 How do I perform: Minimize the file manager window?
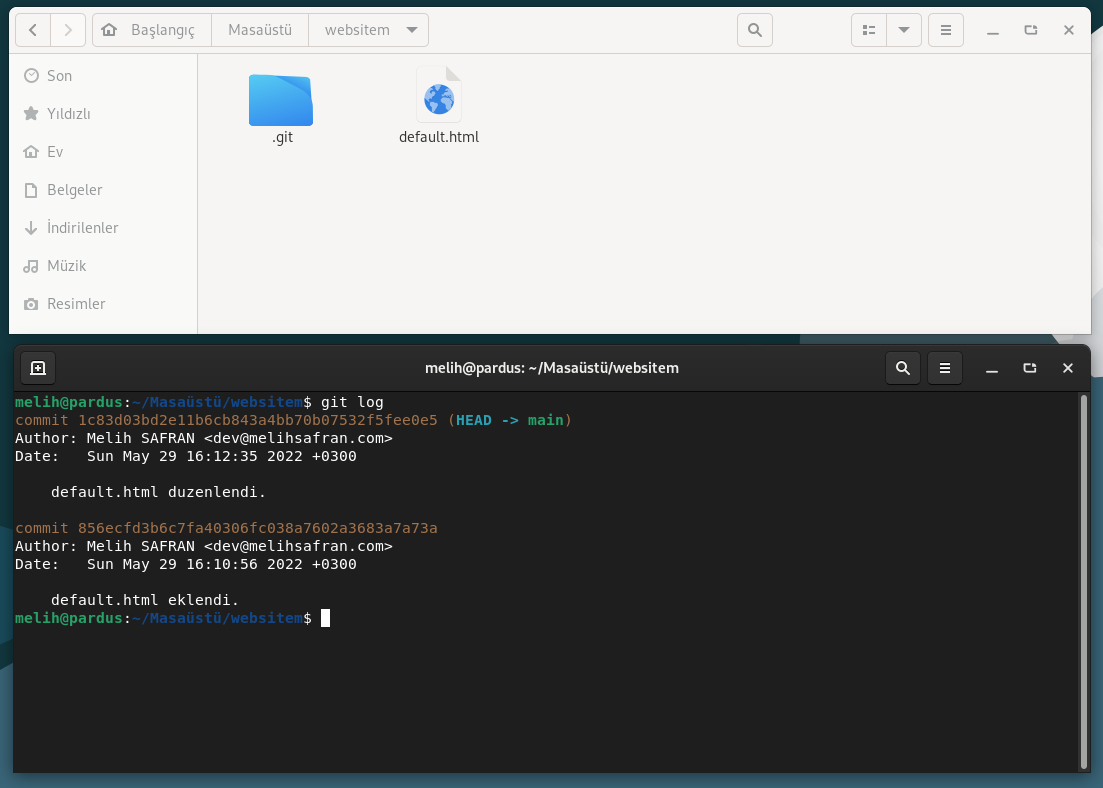[x=993, y=30]
